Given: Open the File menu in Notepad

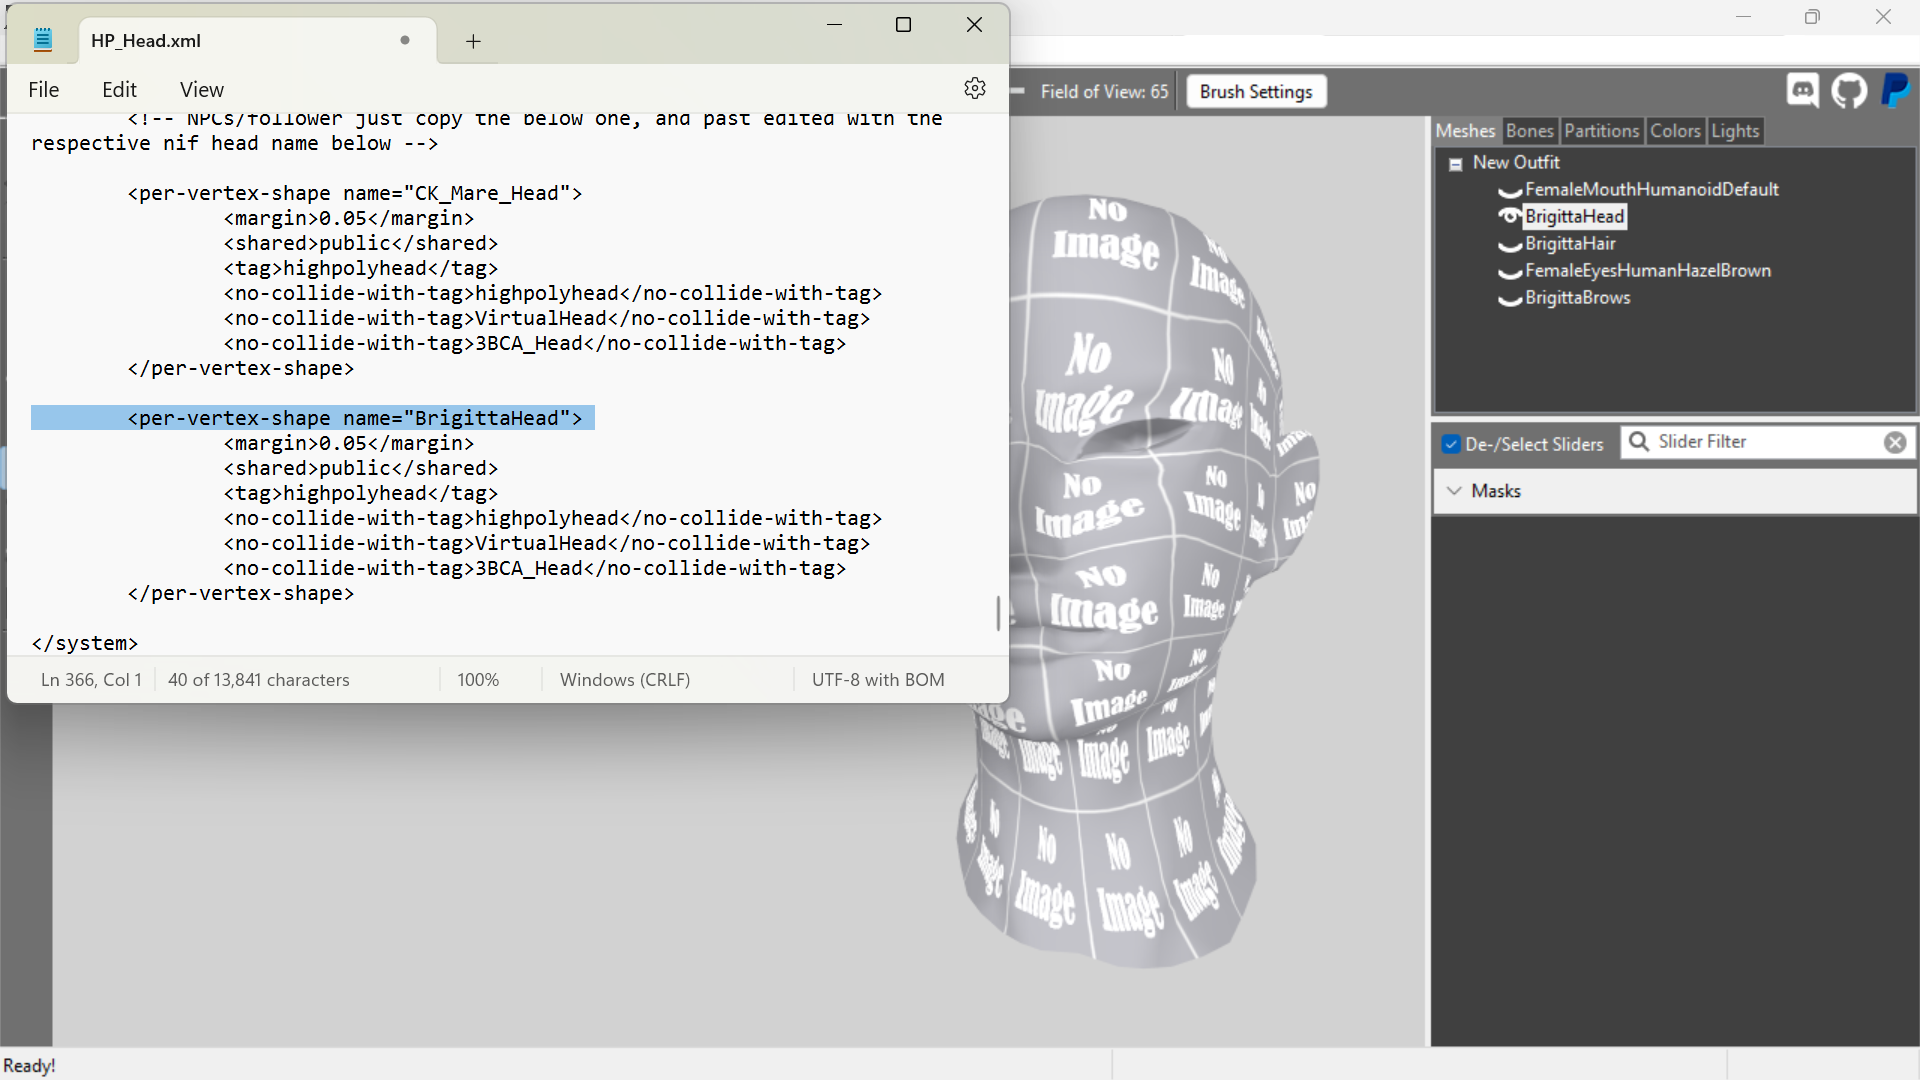Looking at the screenshot, I should pos(44,90).
